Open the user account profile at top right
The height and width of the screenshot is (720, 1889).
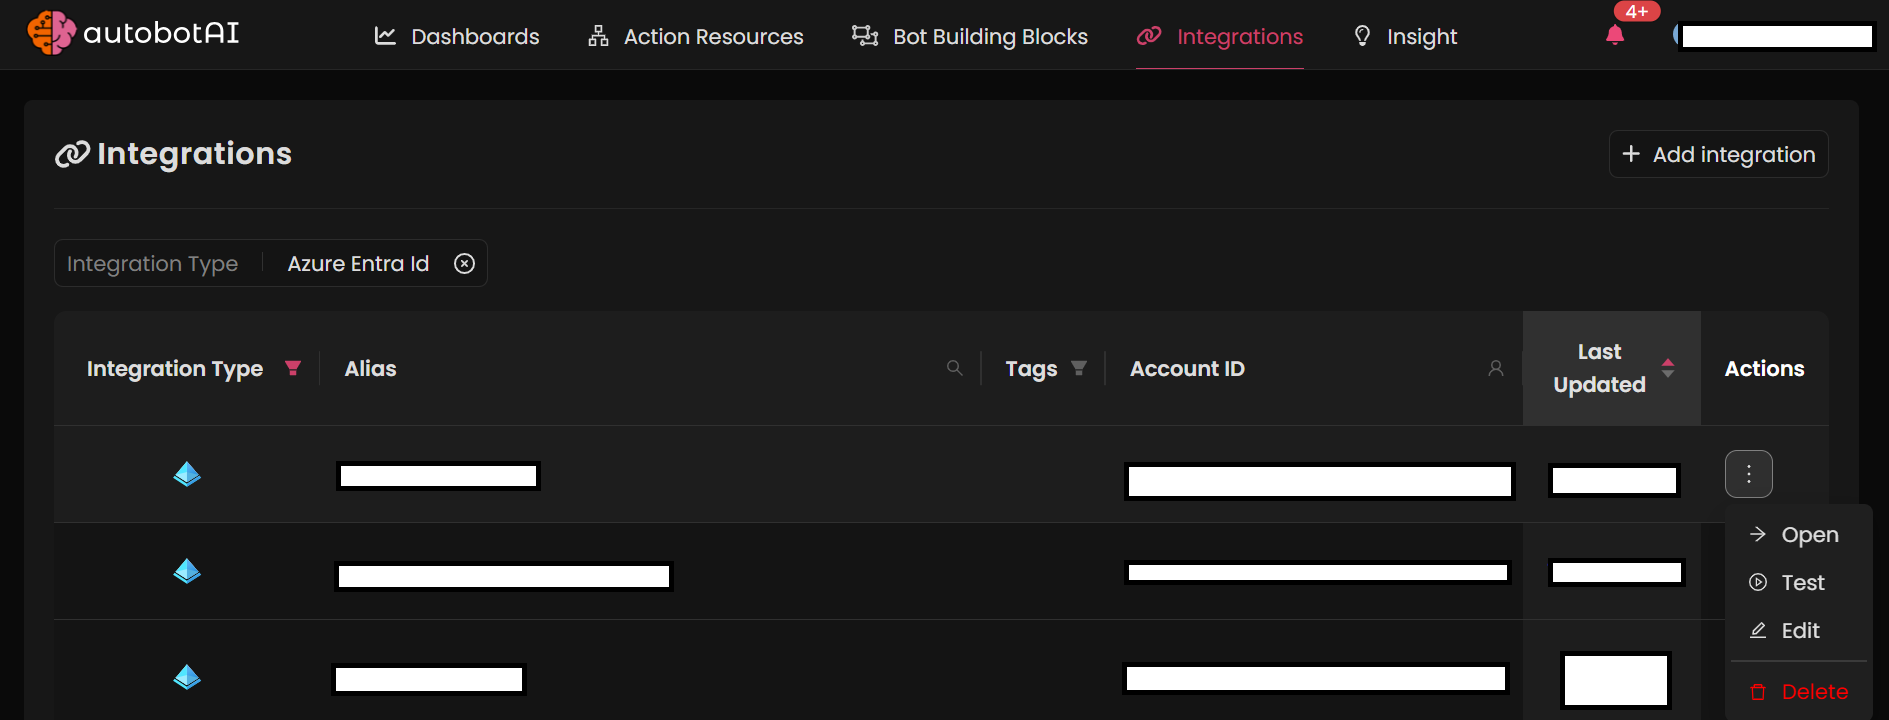pyautogui.click(x=1774, y=36)
